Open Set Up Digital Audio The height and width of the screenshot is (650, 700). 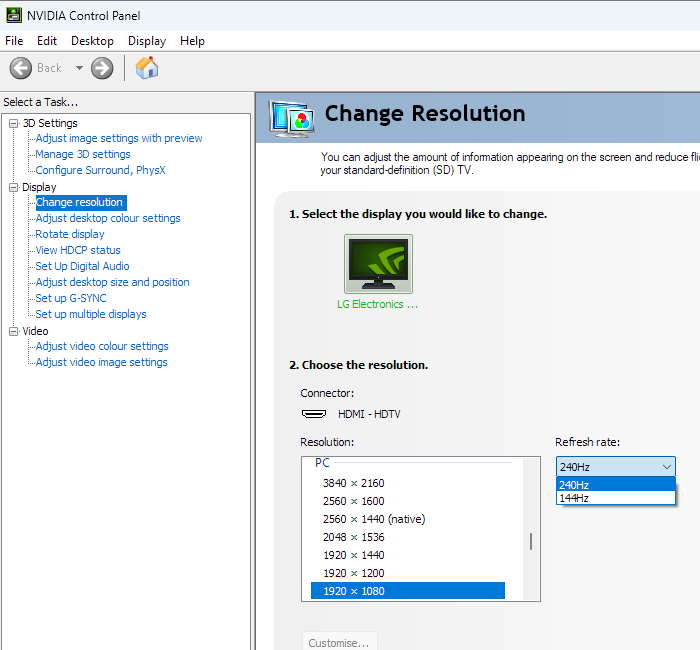[83, 266]
